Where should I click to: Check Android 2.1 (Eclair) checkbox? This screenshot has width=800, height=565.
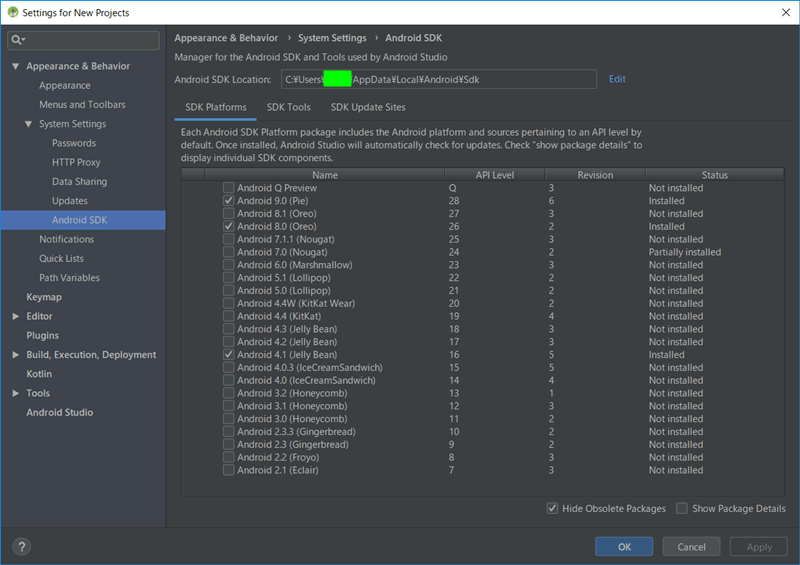point(229,470)
